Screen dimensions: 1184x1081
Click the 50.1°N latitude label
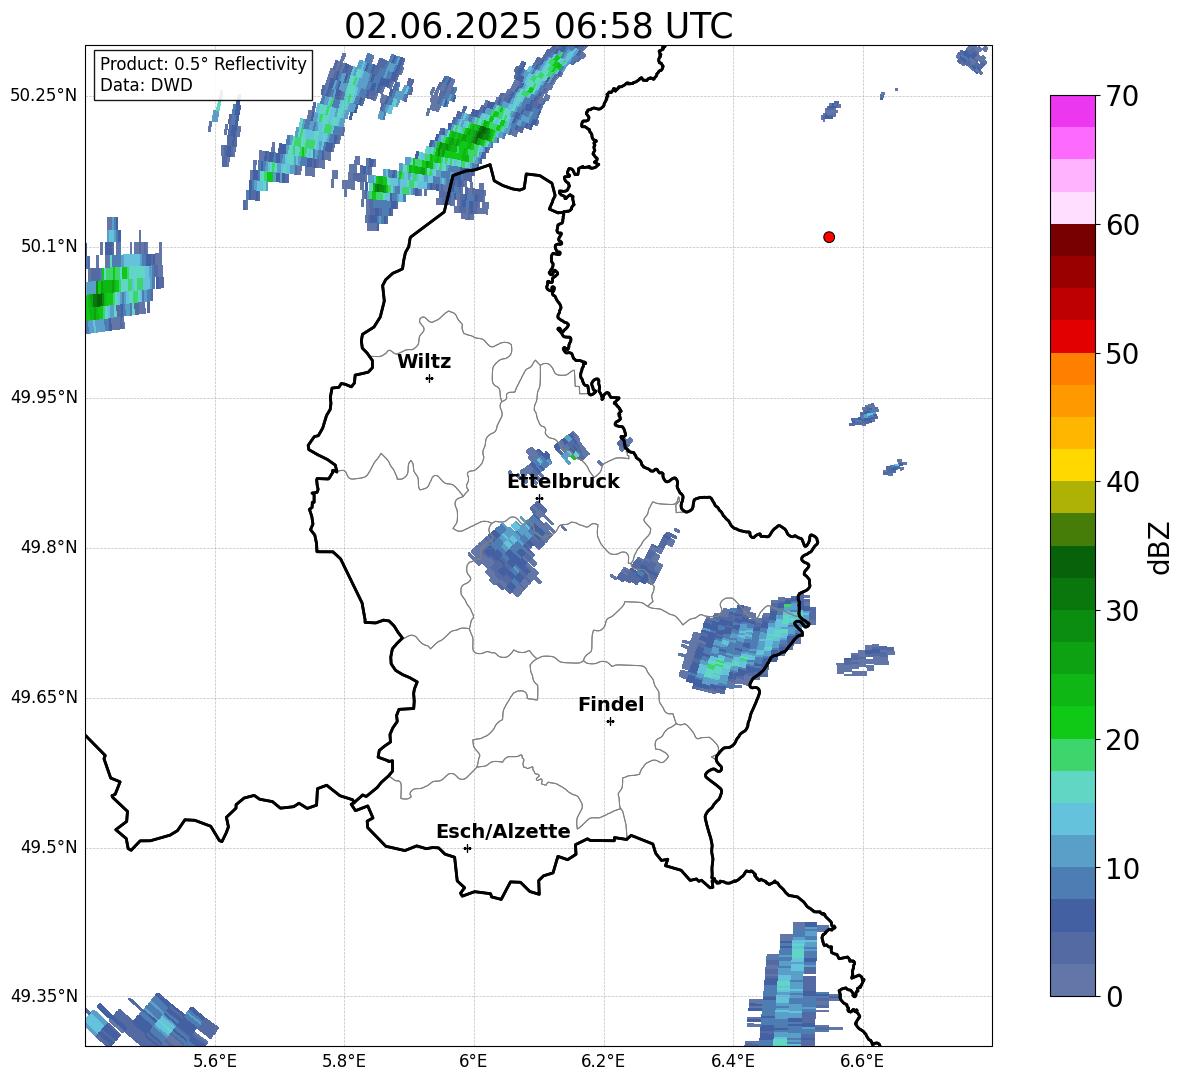pyautogui.click(x=49, y=246)
